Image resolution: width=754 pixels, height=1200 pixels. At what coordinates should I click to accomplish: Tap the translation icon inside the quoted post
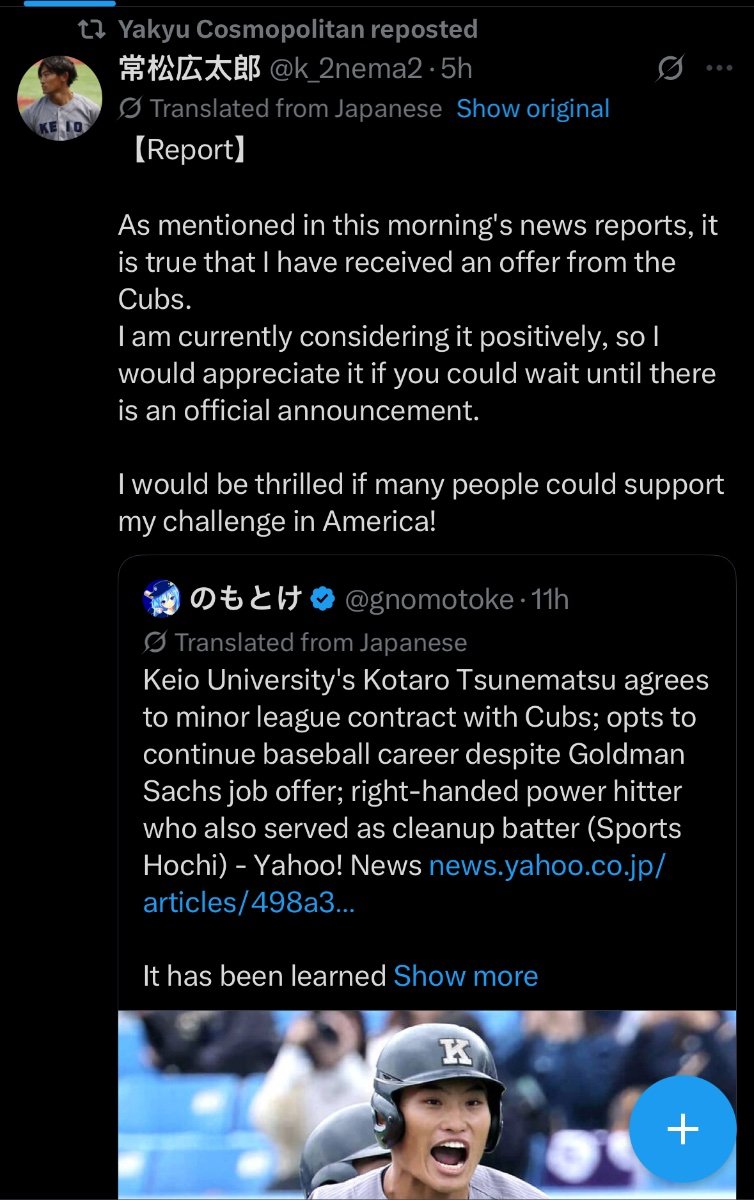[x=155, y=641]
